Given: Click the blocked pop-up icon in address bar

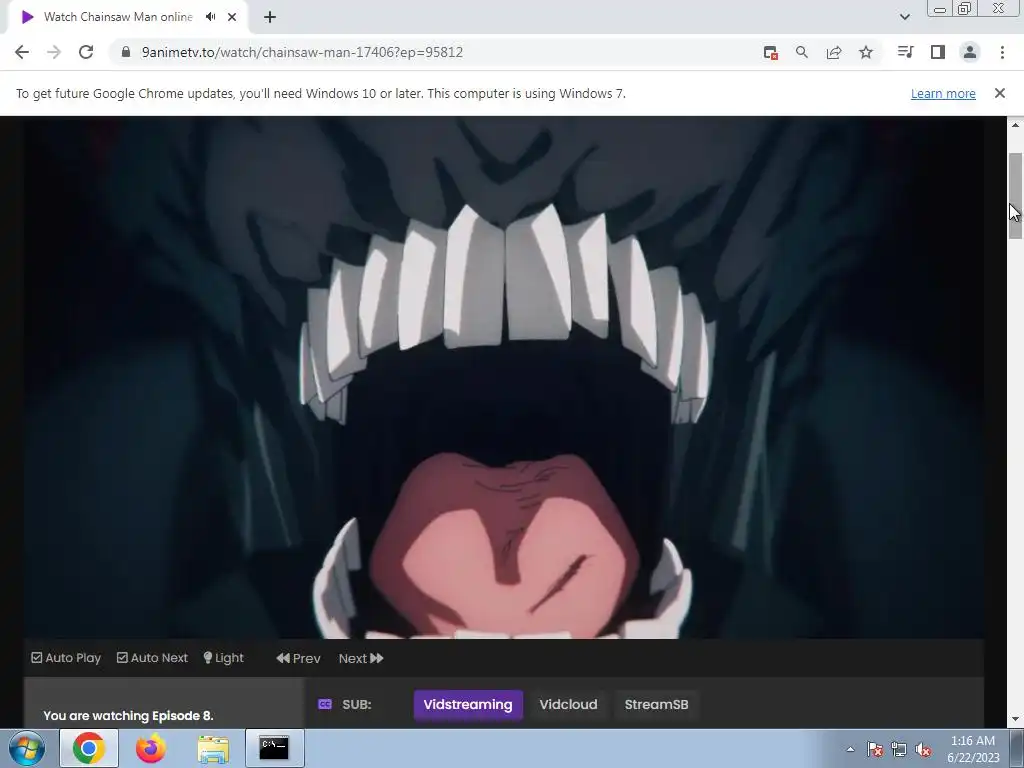Looking at the screenshot, I should 771,53.
